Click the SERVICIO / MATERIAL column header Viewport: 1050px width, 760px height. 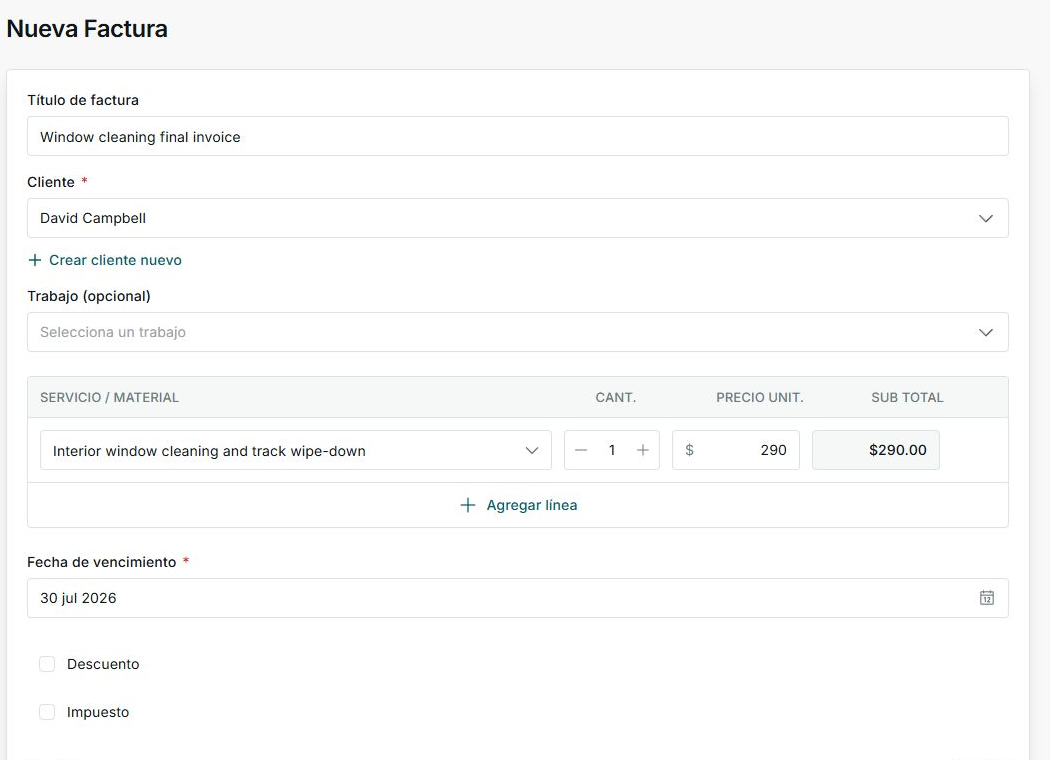109,398
